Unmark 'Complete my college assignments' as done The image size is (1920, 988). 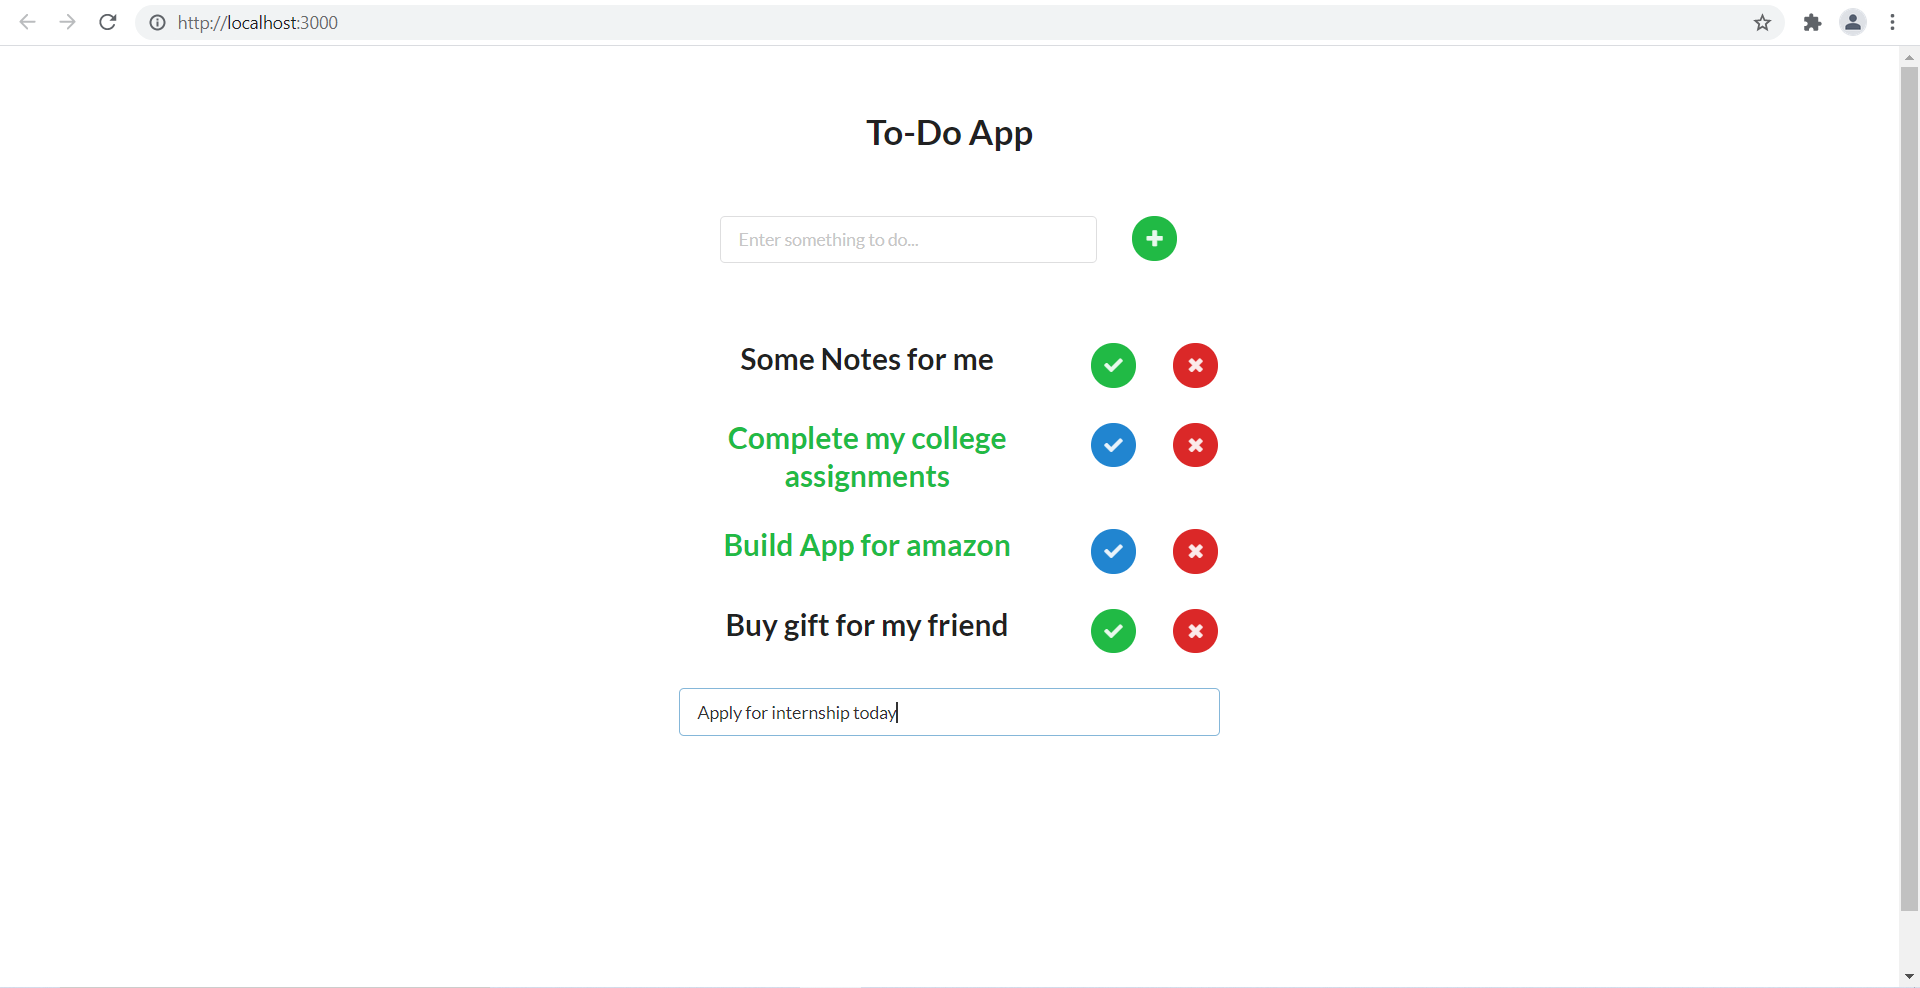click(x=1113, y=445)
